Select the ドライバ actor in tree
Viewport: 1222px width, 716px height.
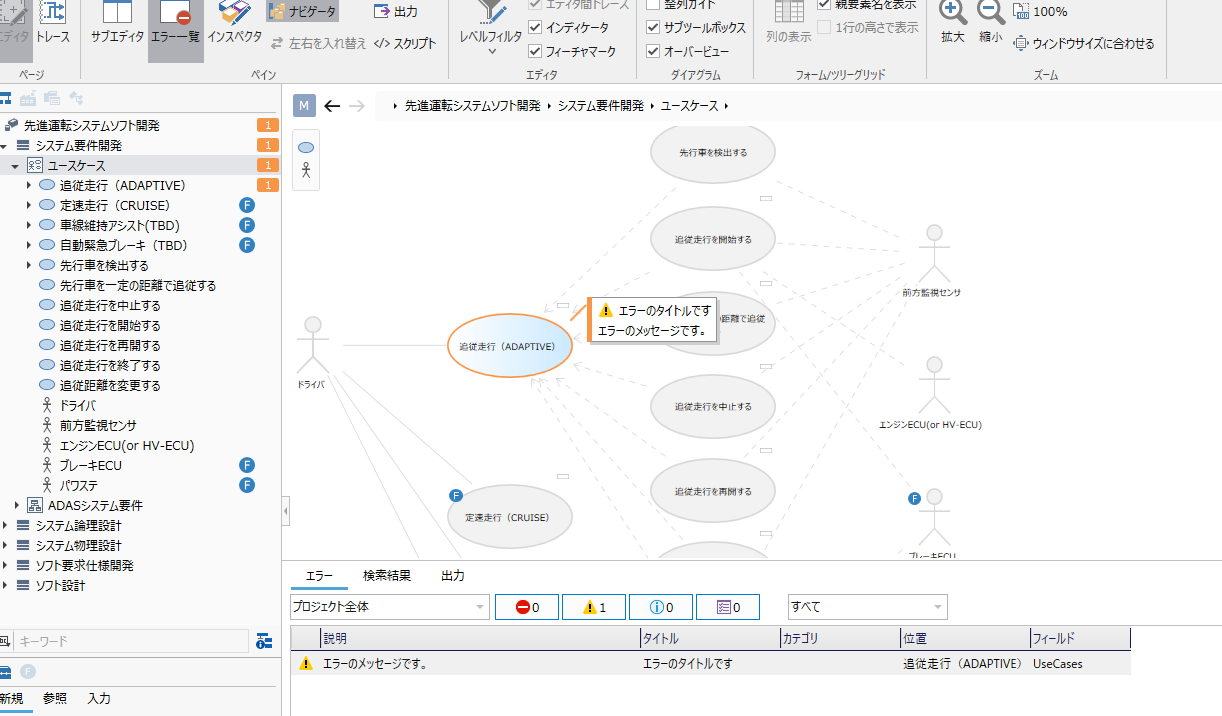point(77,405)
